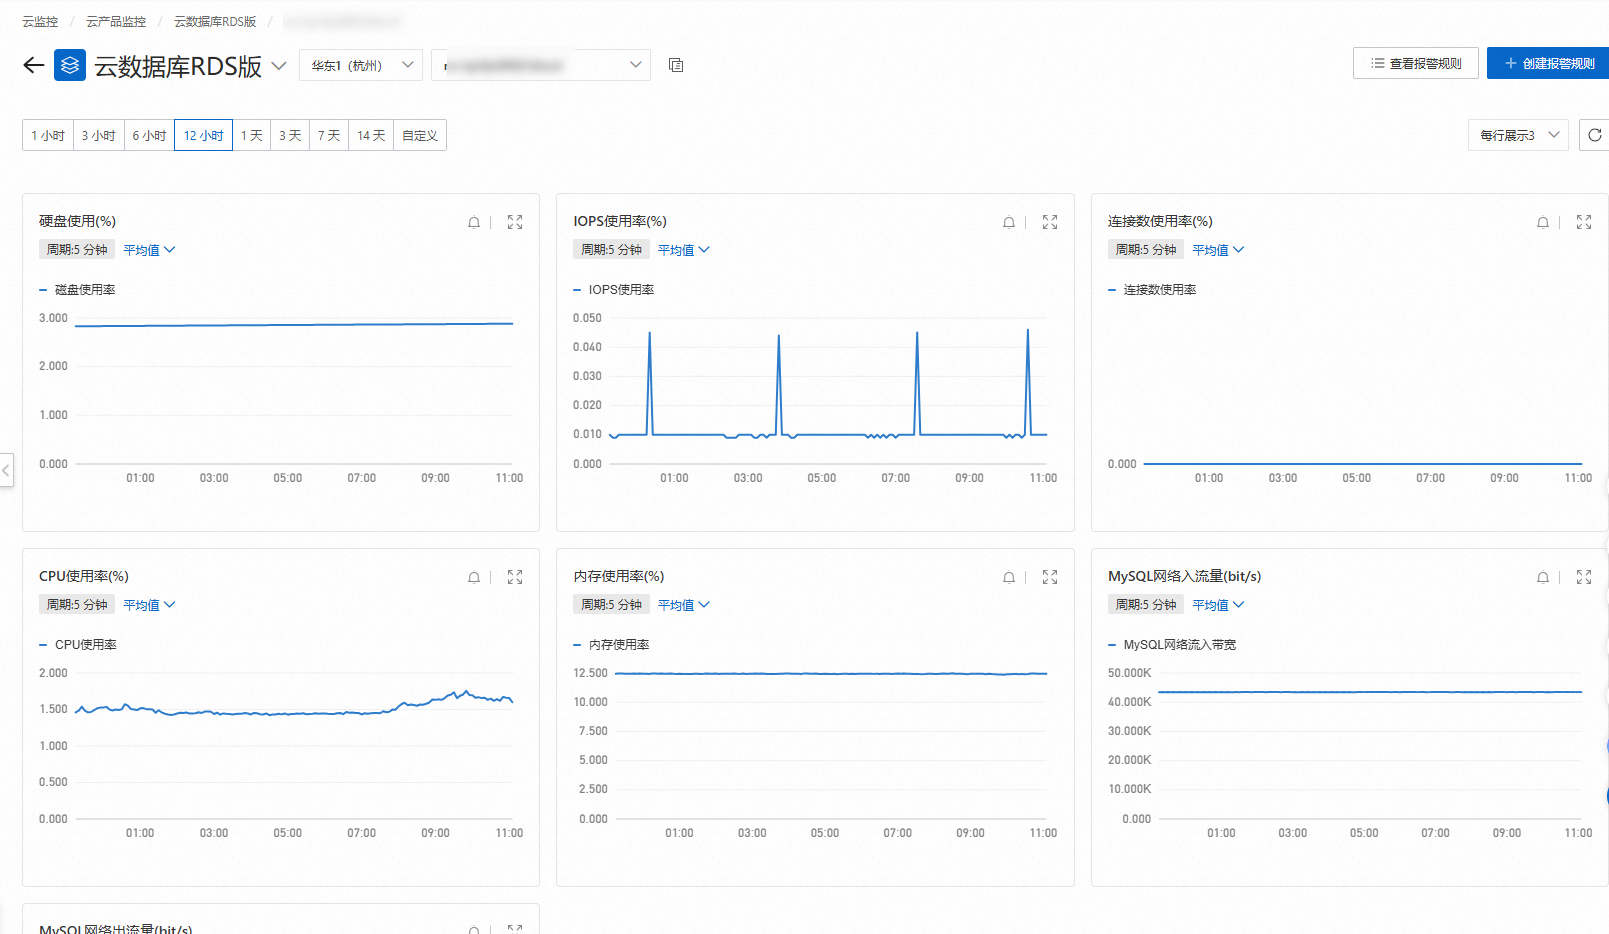Click the MySQL网络入流量(bit/s) chart title
This screenshot has height=934, width=1609.
click(x=1185, y=576)
